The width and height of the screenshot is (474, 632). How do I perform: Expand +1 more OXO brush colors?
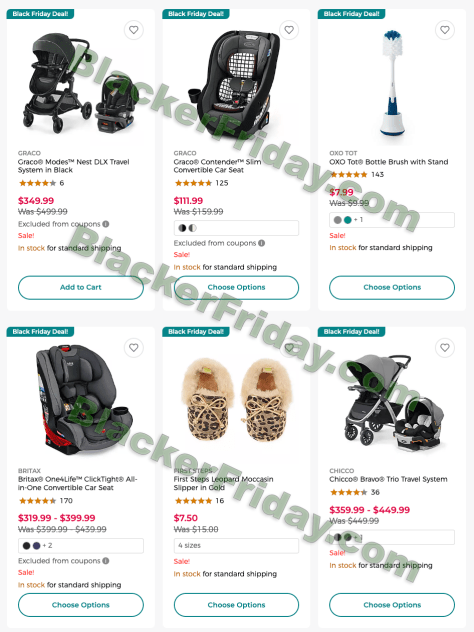coord(358,220)
